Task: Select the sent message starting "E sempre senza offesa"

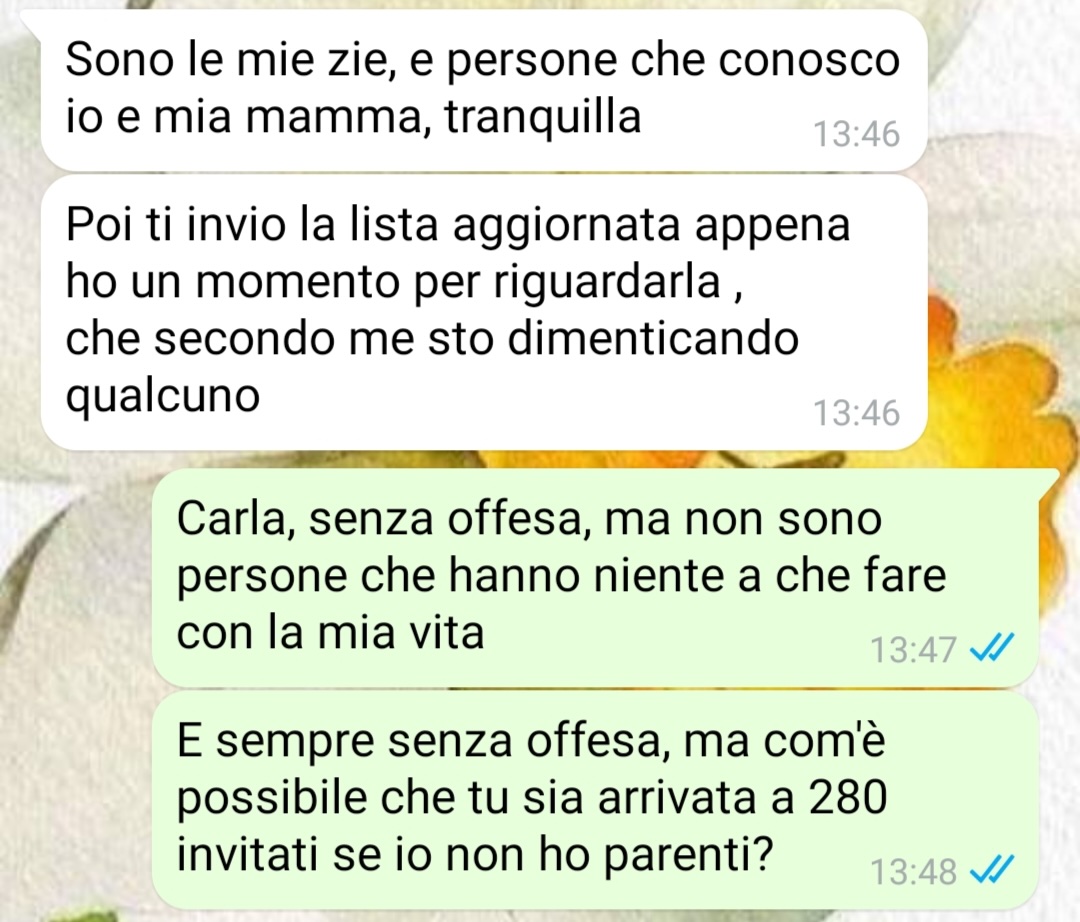Action: tap(594, 801)
